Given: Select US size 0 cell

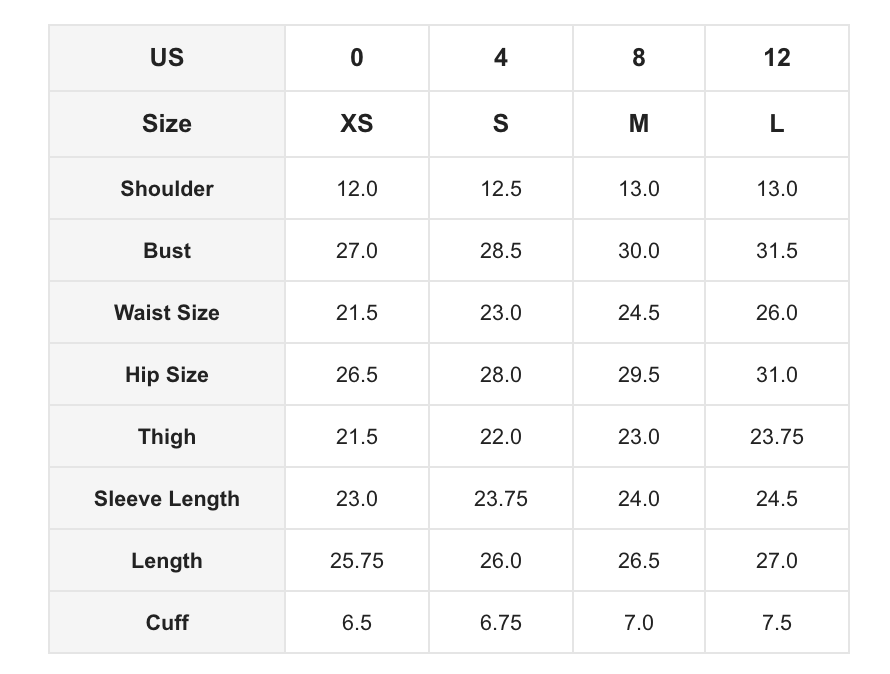Looking at the screenshot, I should pos(356,57).
